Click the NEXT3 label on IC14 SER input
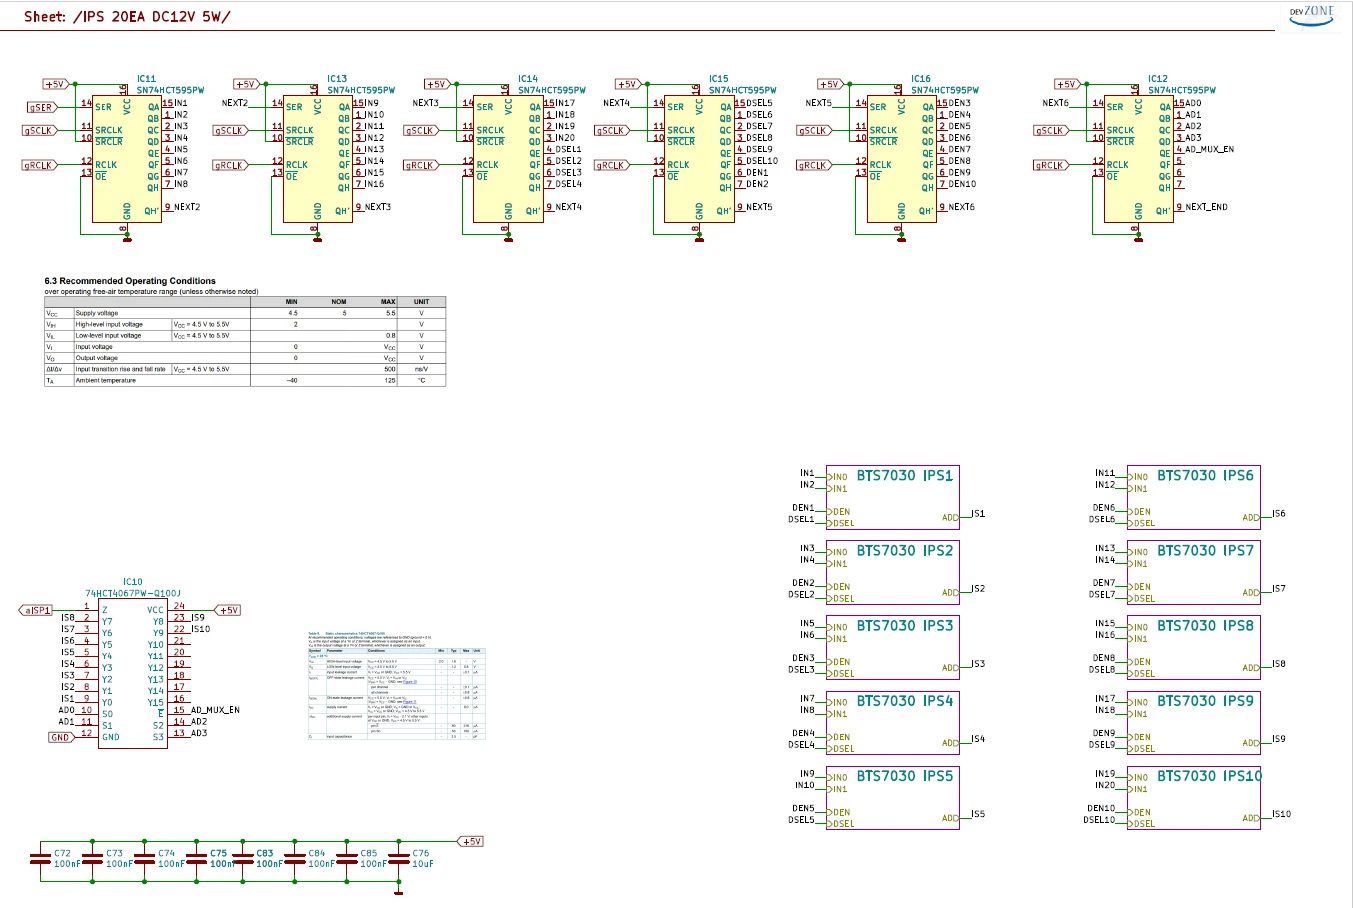The height and width of the screenshot is (908, 1353). pos(425,102)
